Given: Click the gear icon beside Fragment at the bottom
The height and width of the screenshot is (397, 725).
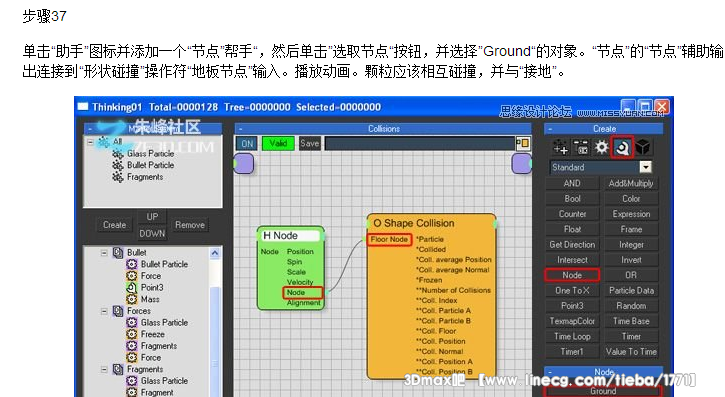Looking at the screenshot, I should click(132, 392).
